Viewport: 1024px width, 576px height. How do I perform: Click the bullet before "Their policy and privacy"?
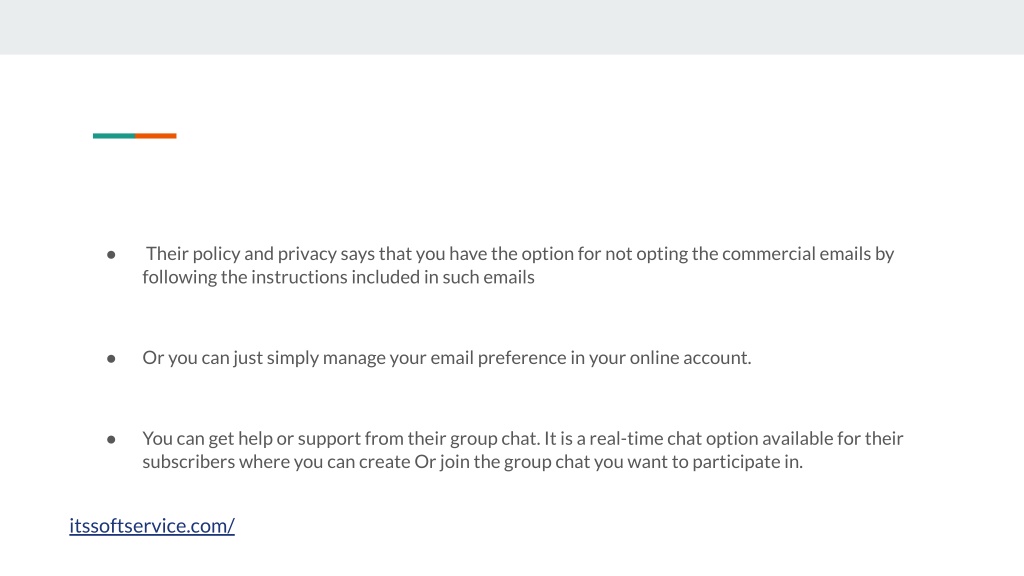[x=111, y=254]
